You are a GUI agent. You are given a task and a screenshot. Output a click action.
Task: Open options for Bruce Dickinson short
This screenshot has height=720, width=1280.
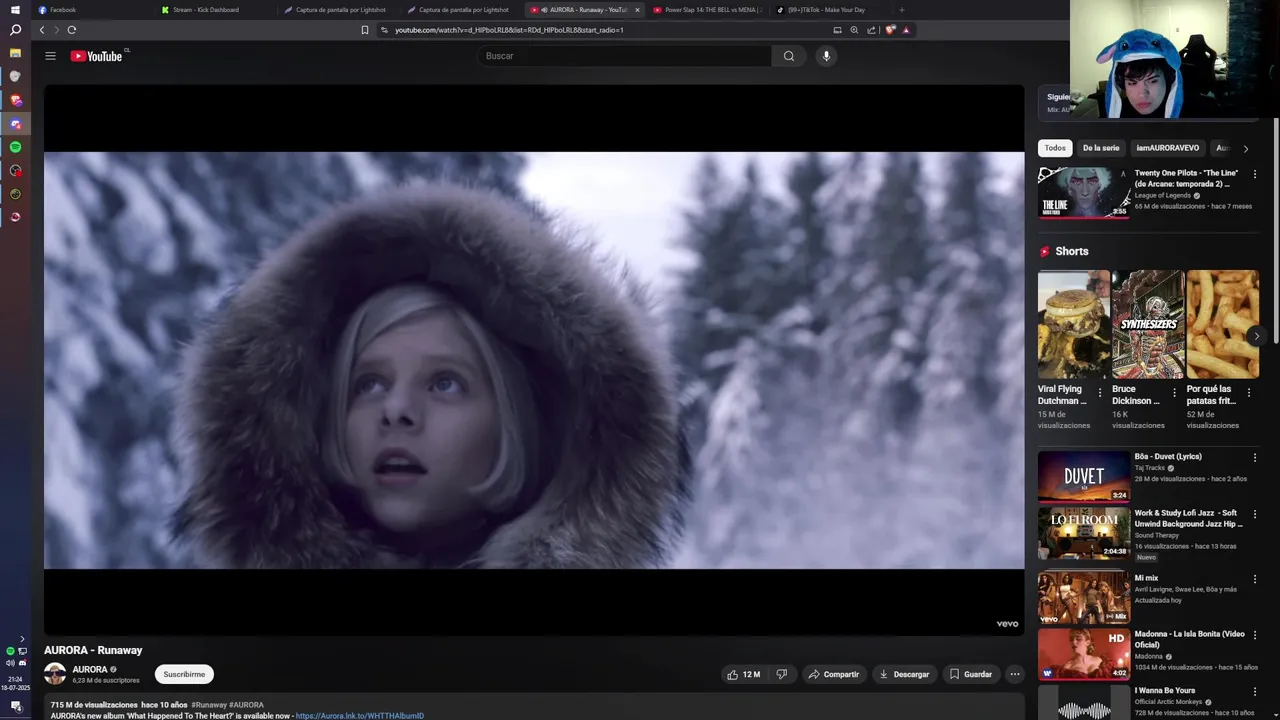[1174, 393]
